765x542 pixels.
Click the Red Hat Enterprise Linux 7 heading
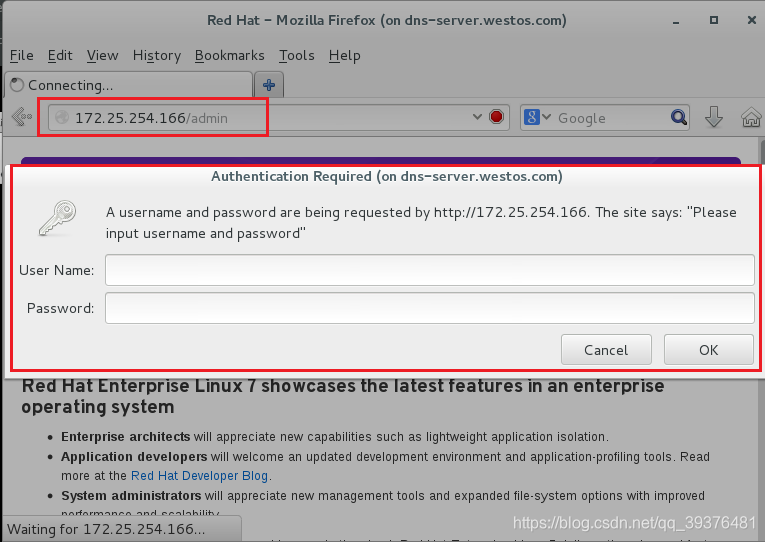pyautogui.click(x=342, y=396)
